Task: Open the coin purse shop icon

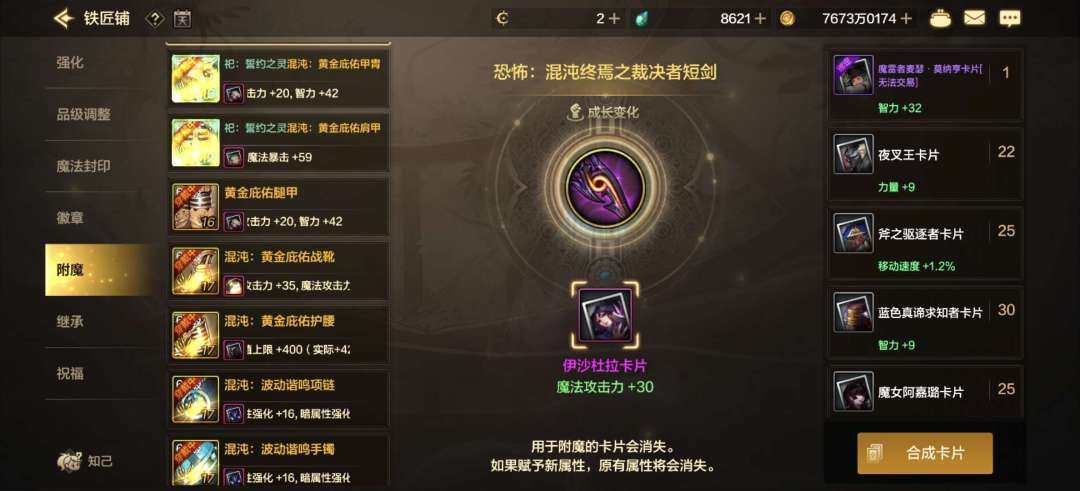Action: coord(940,19)
